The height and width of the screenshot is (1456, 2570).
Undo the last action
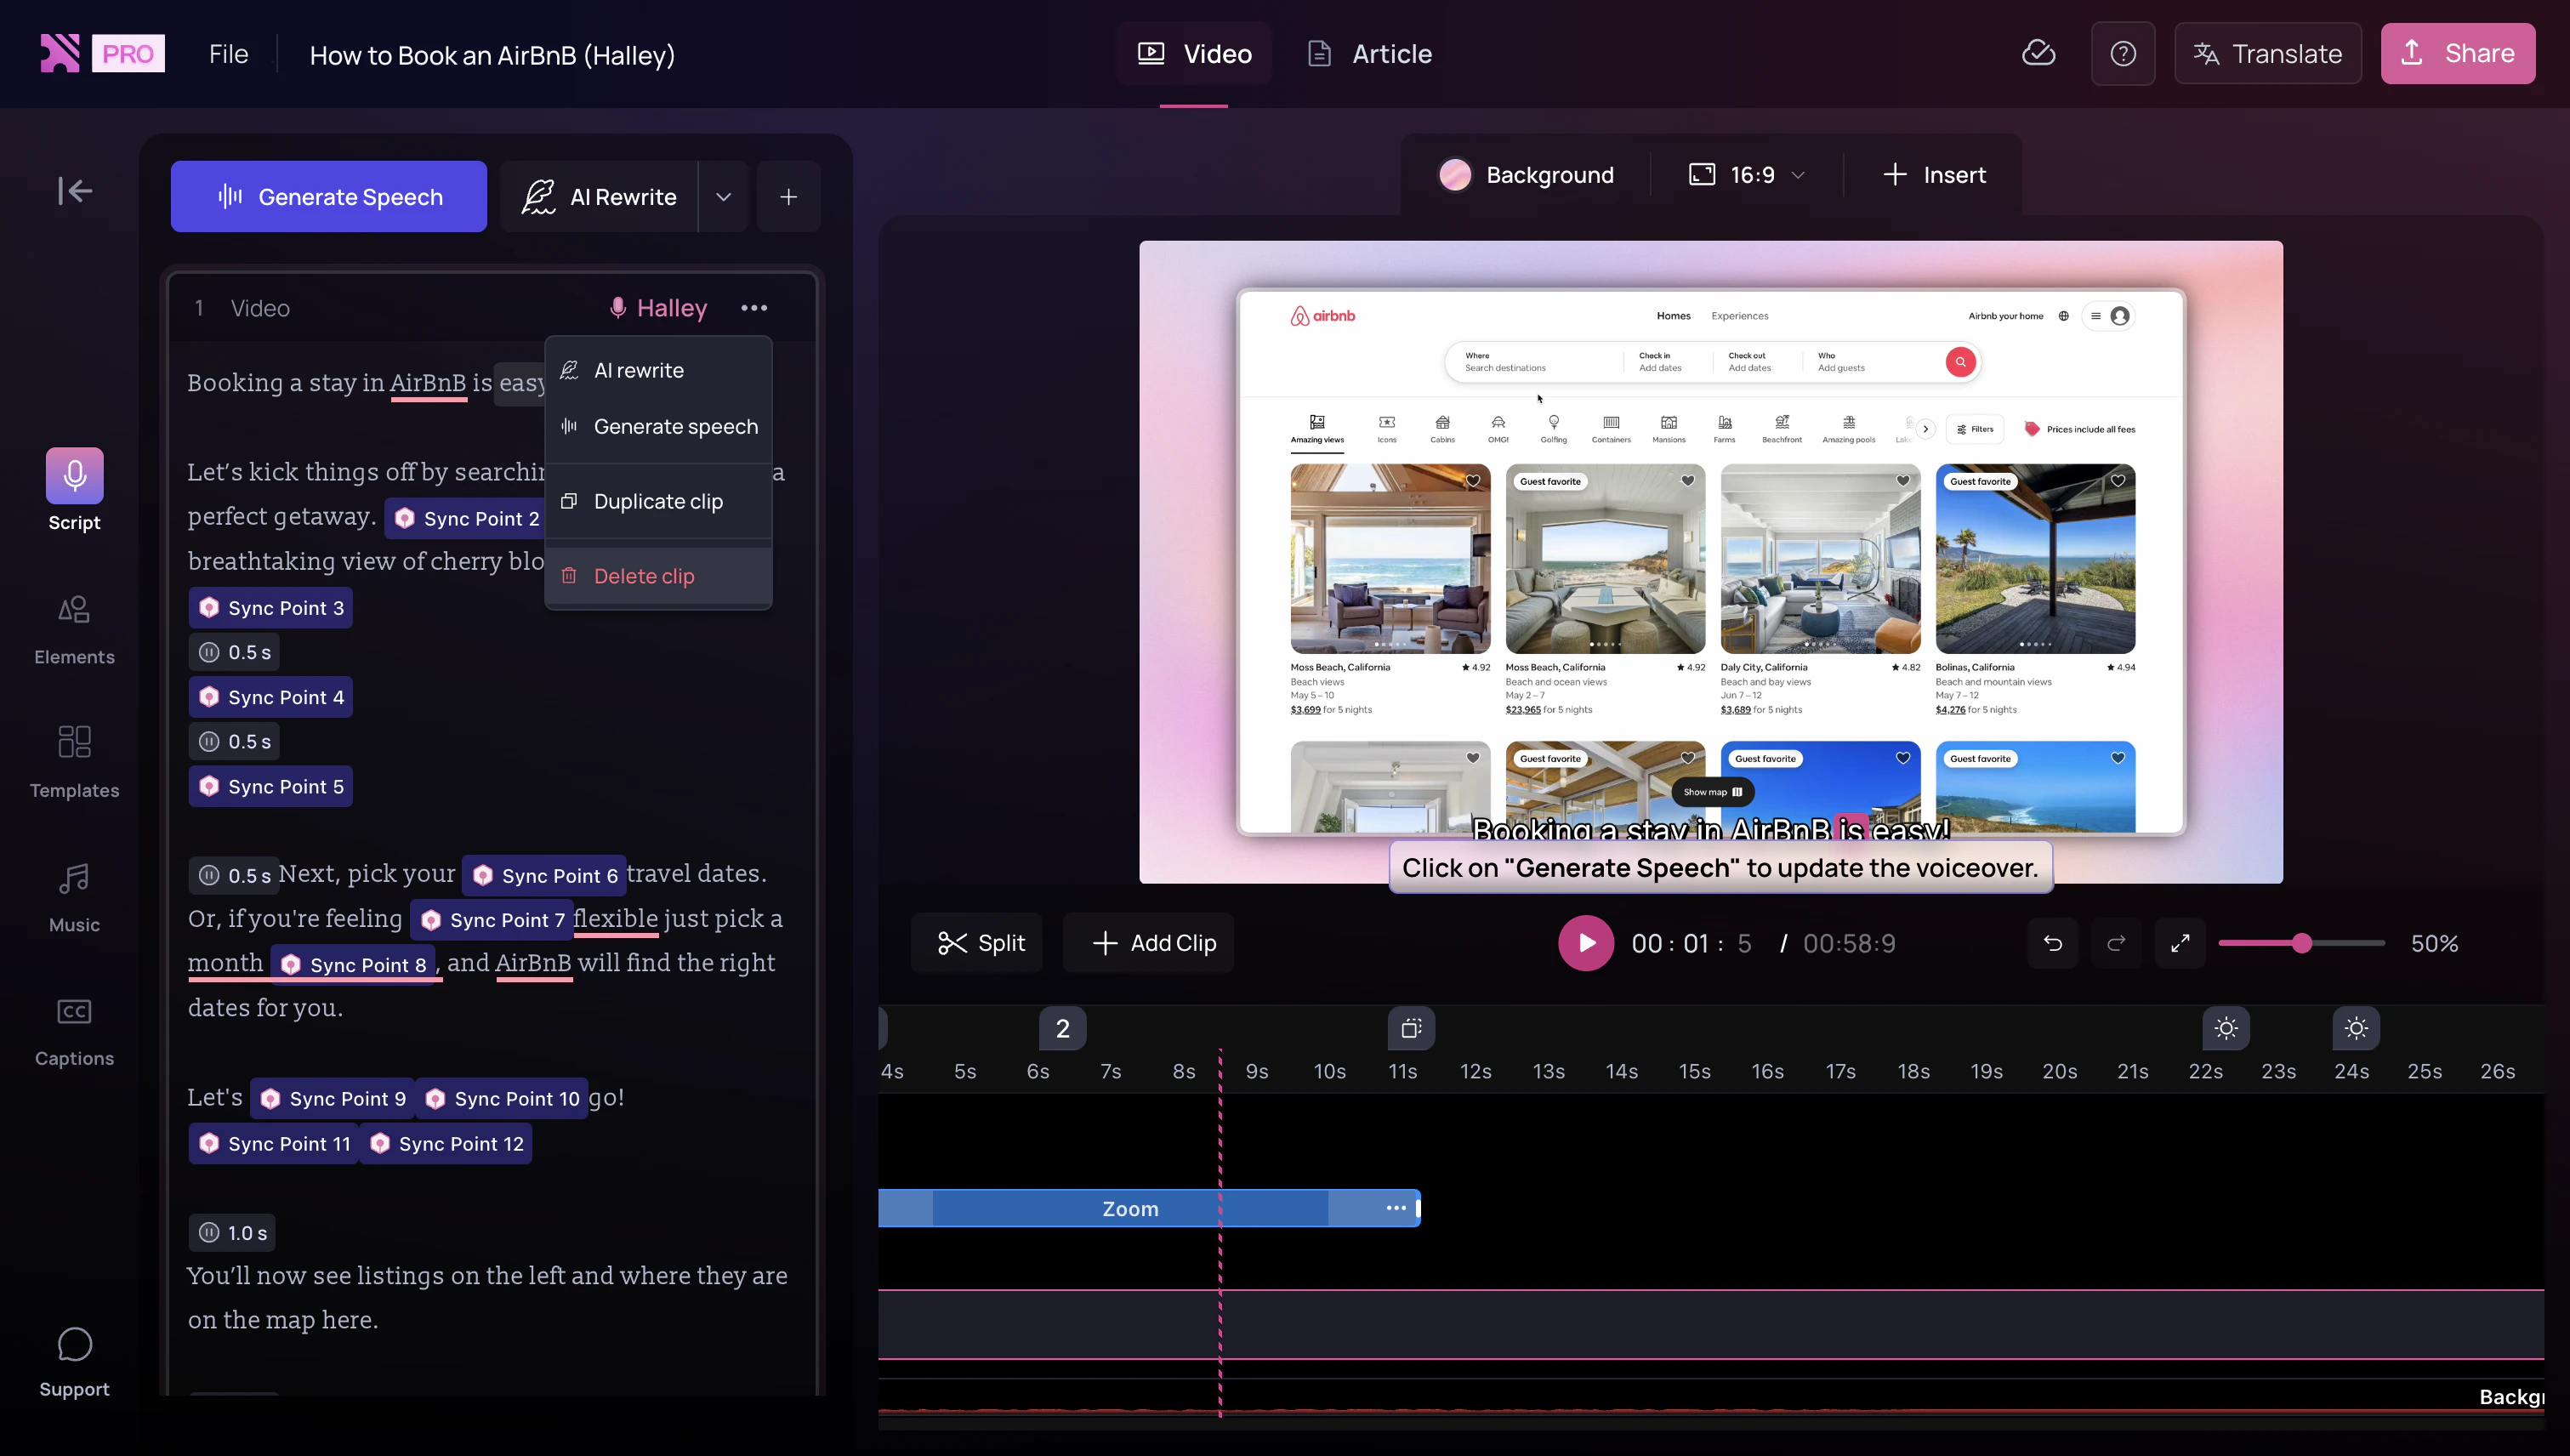click(x=2052, y=942)
